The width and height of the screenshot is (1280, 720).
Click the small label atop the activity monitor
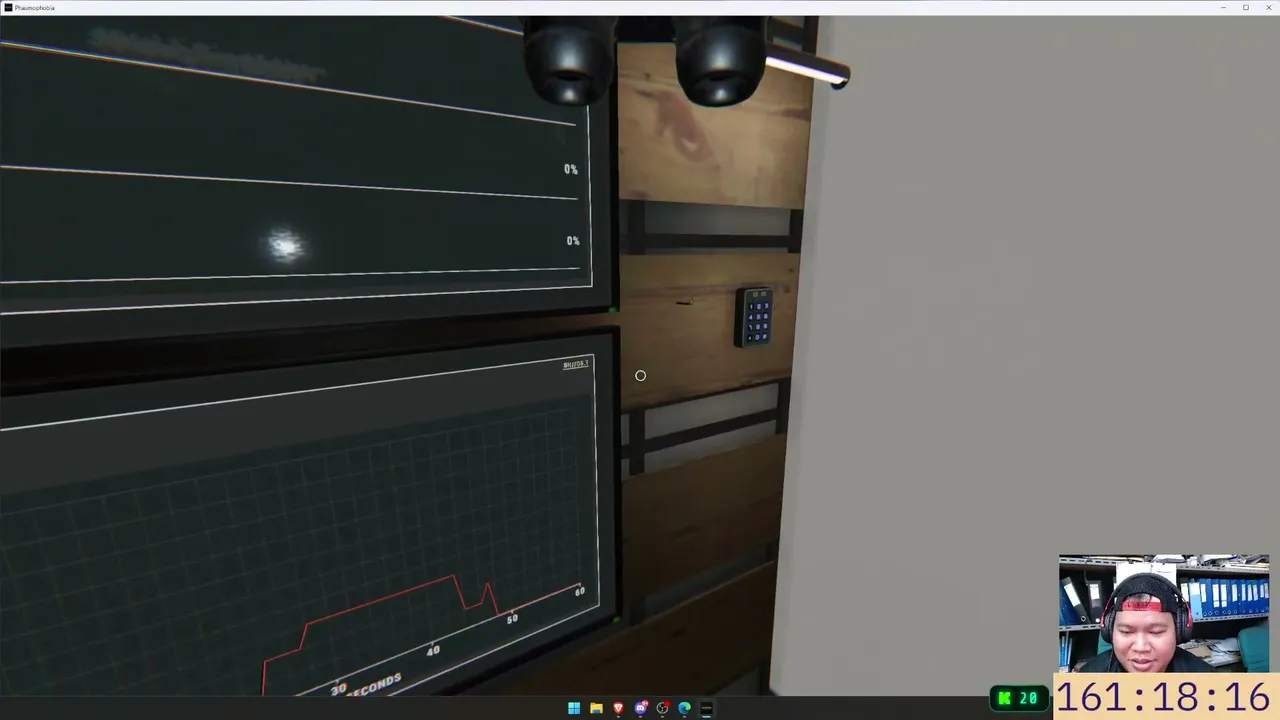tap(576, 364)
